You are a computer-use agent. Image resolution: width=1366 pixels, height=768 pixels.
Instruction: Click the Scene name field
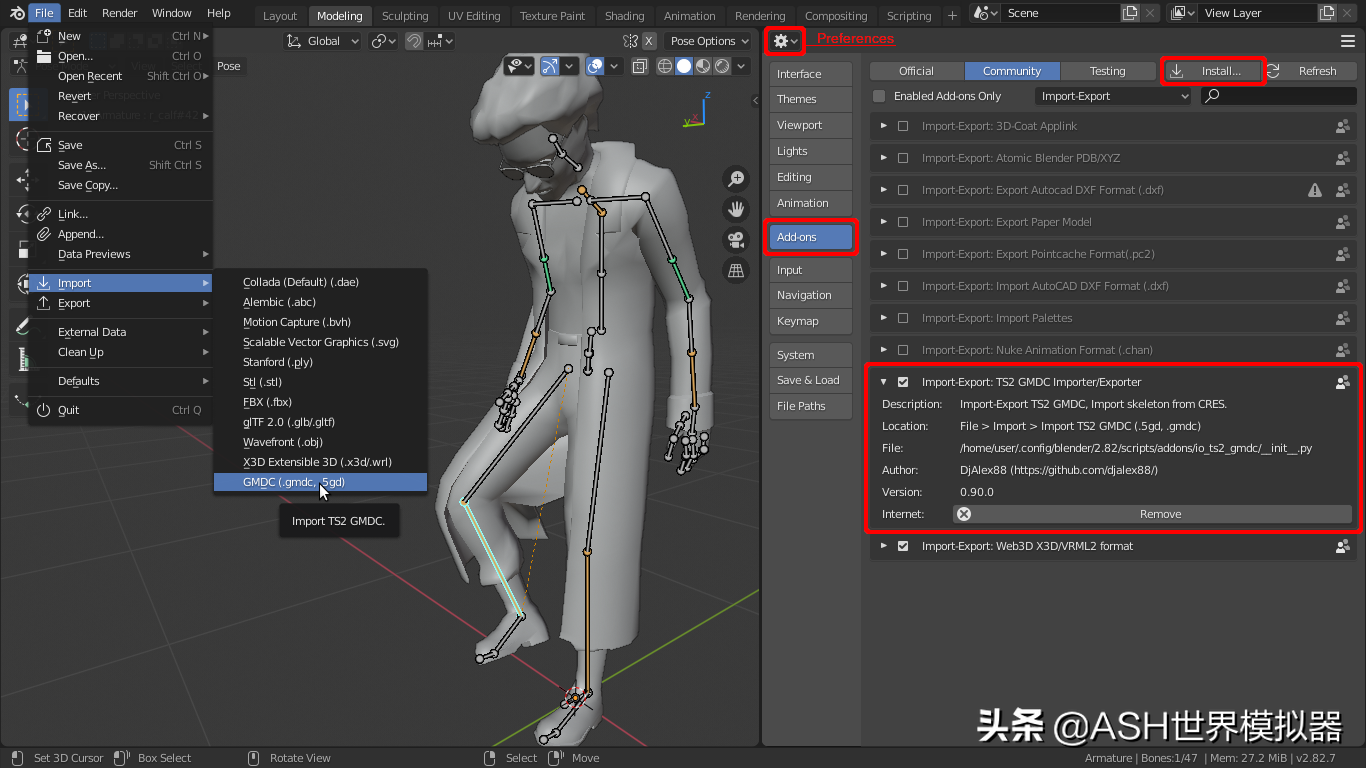click(1061, 13)
